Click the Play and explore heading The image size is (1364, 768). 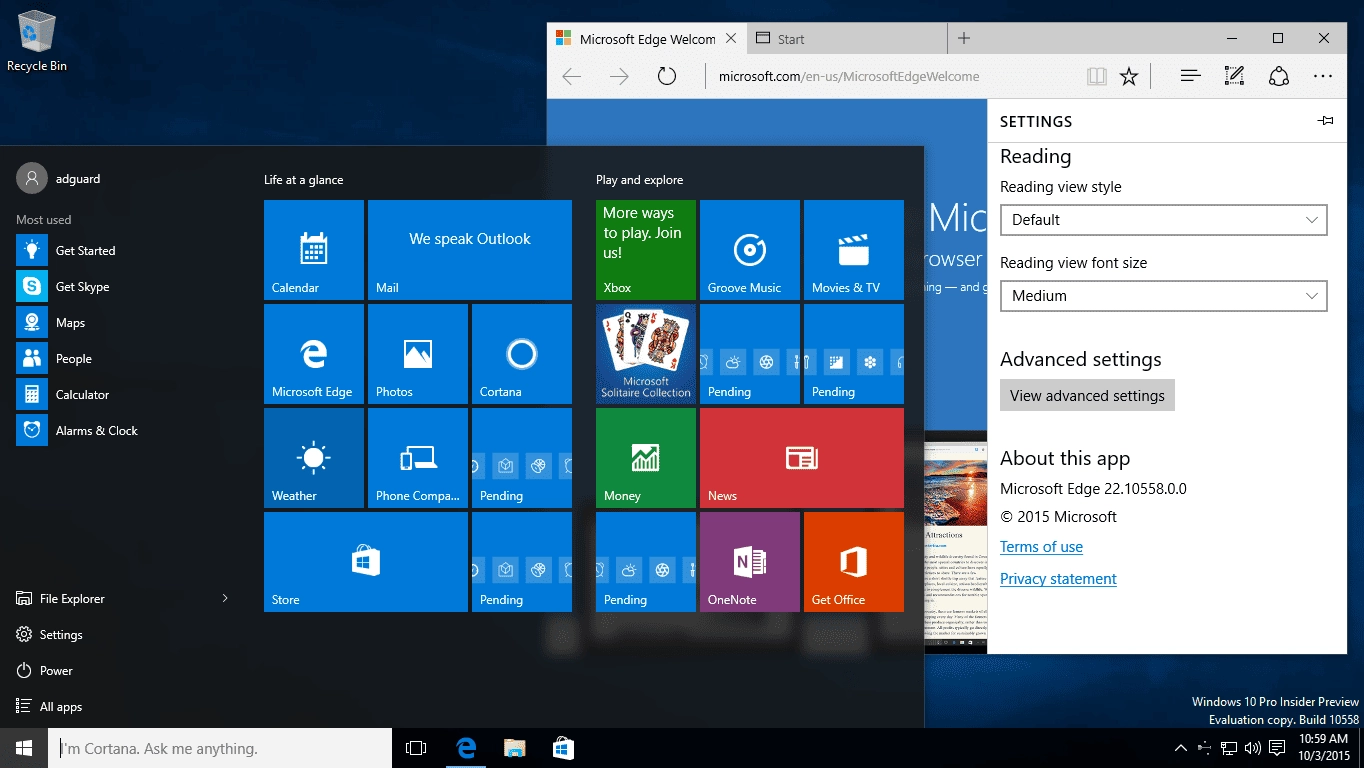pyautogui.click(x=639, y=180)
